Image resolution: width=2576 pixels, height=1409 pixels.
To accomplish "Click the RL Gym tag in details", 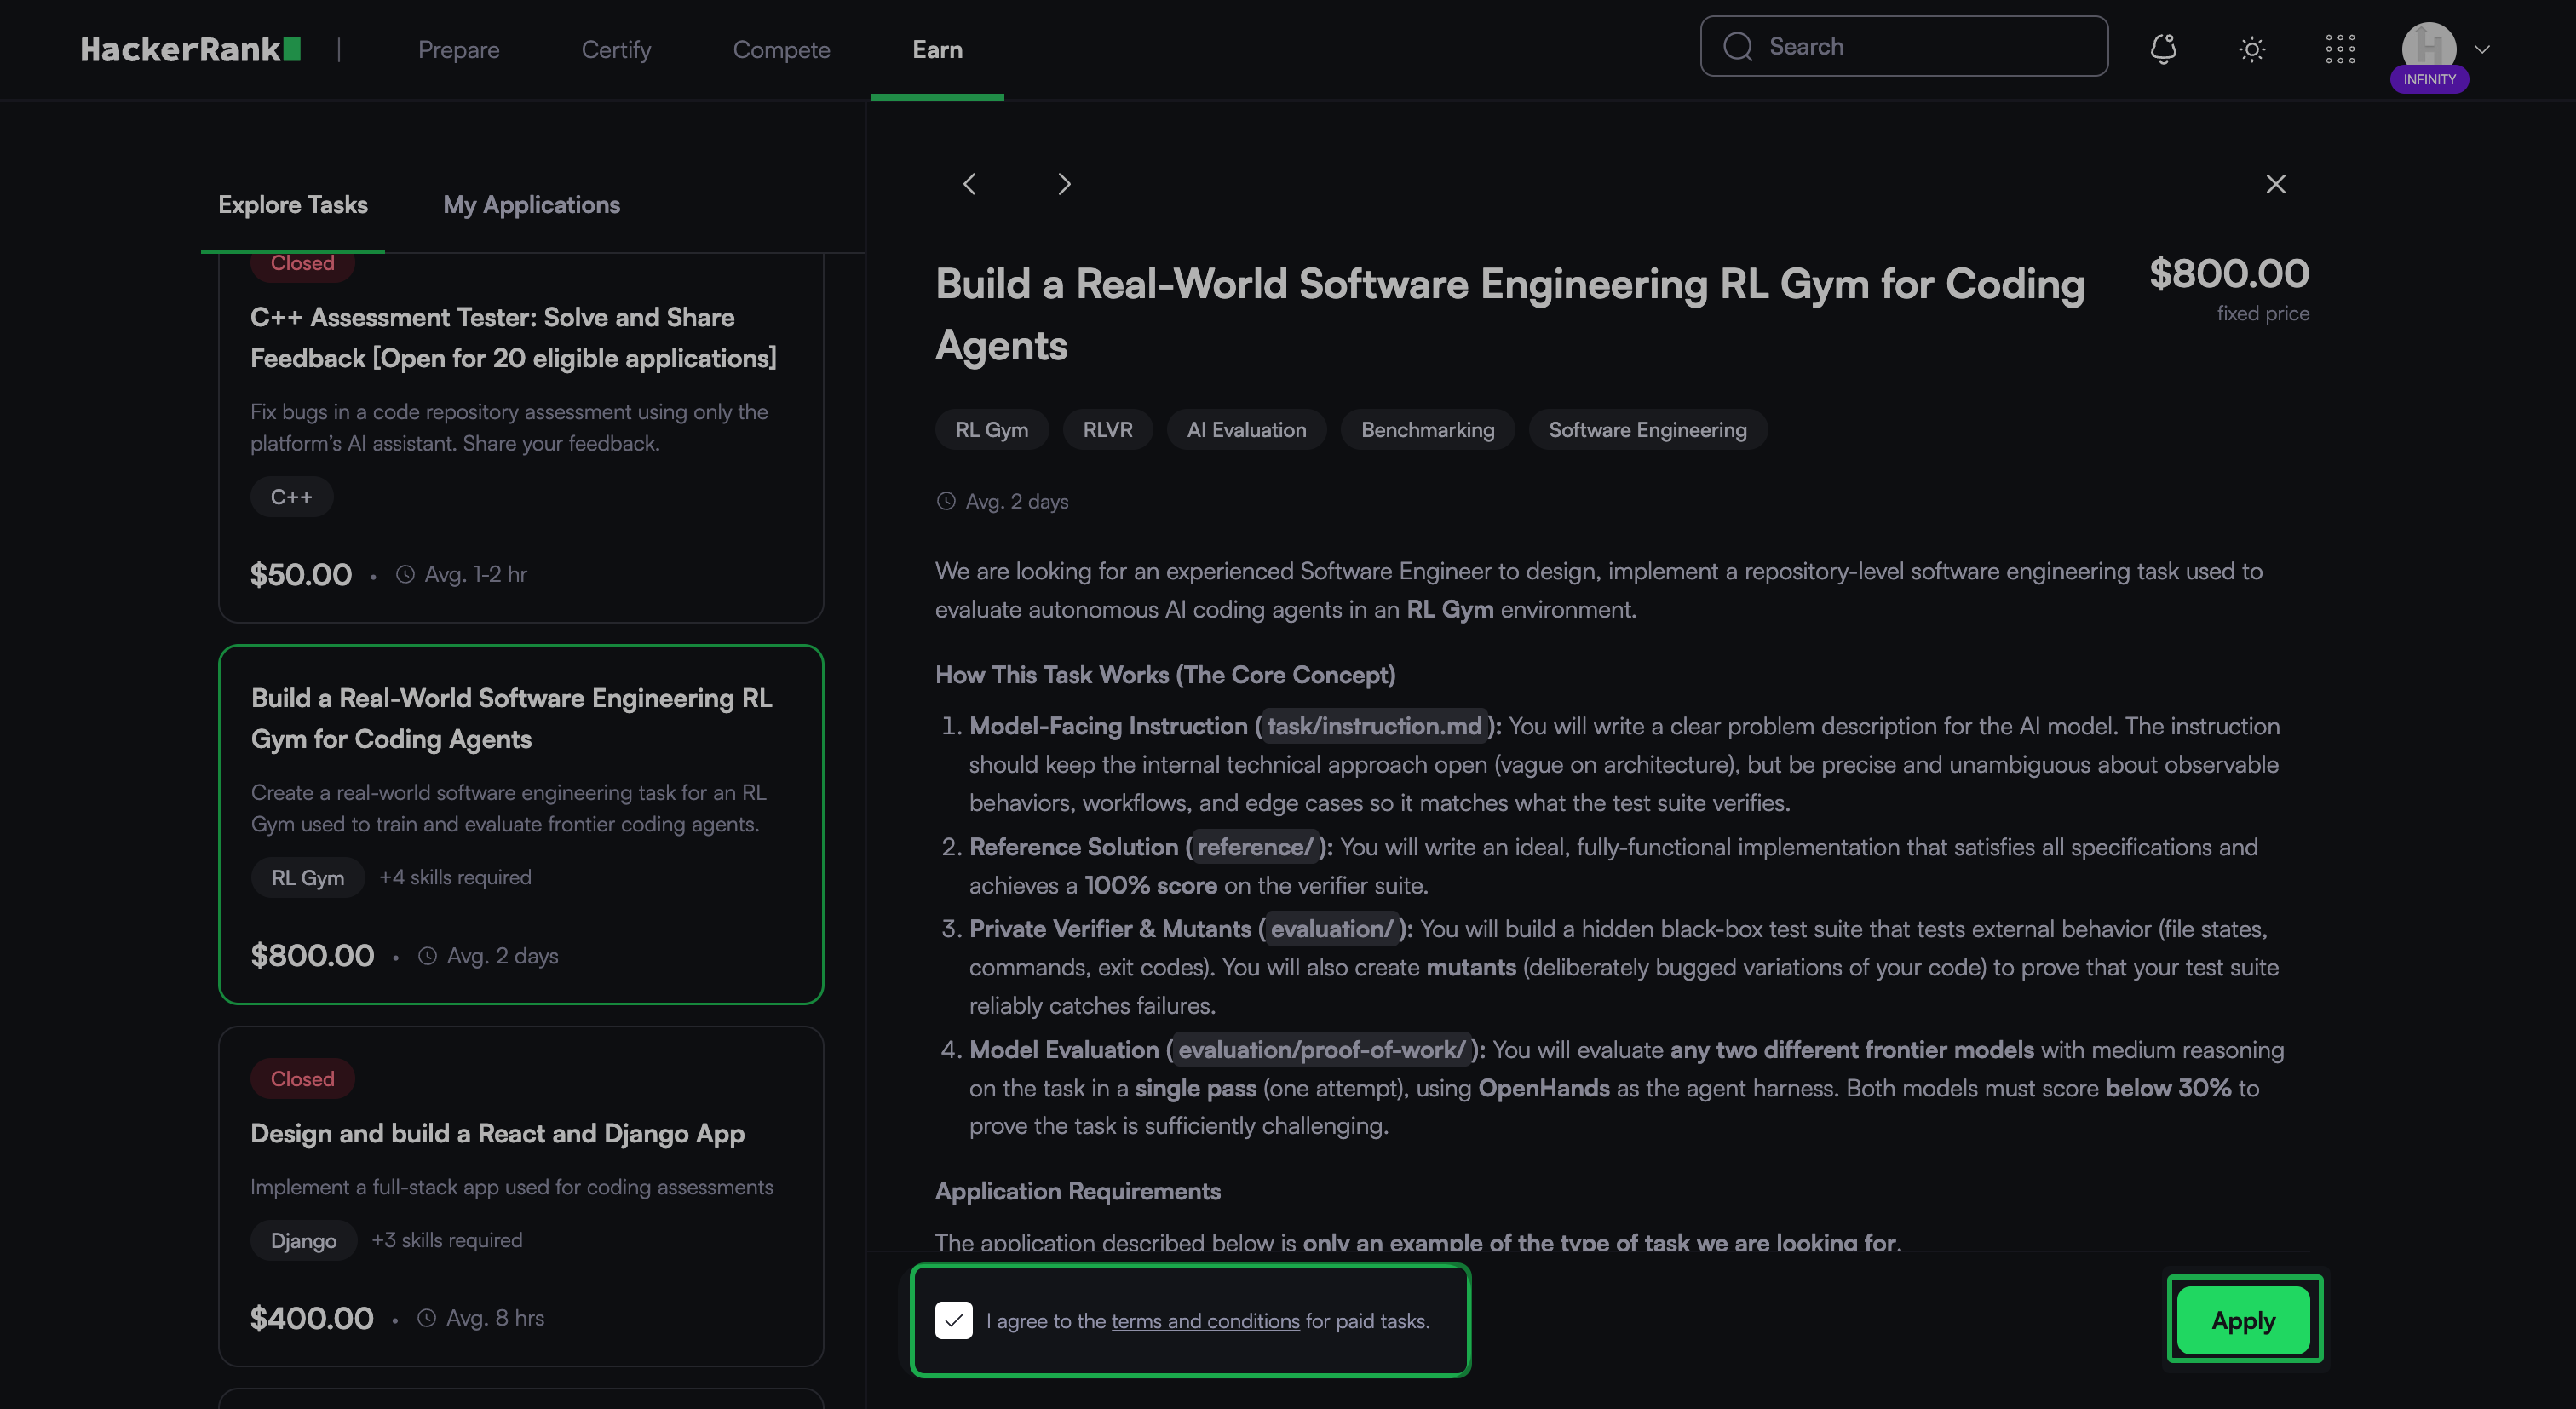I will click(x=992, y=429).
